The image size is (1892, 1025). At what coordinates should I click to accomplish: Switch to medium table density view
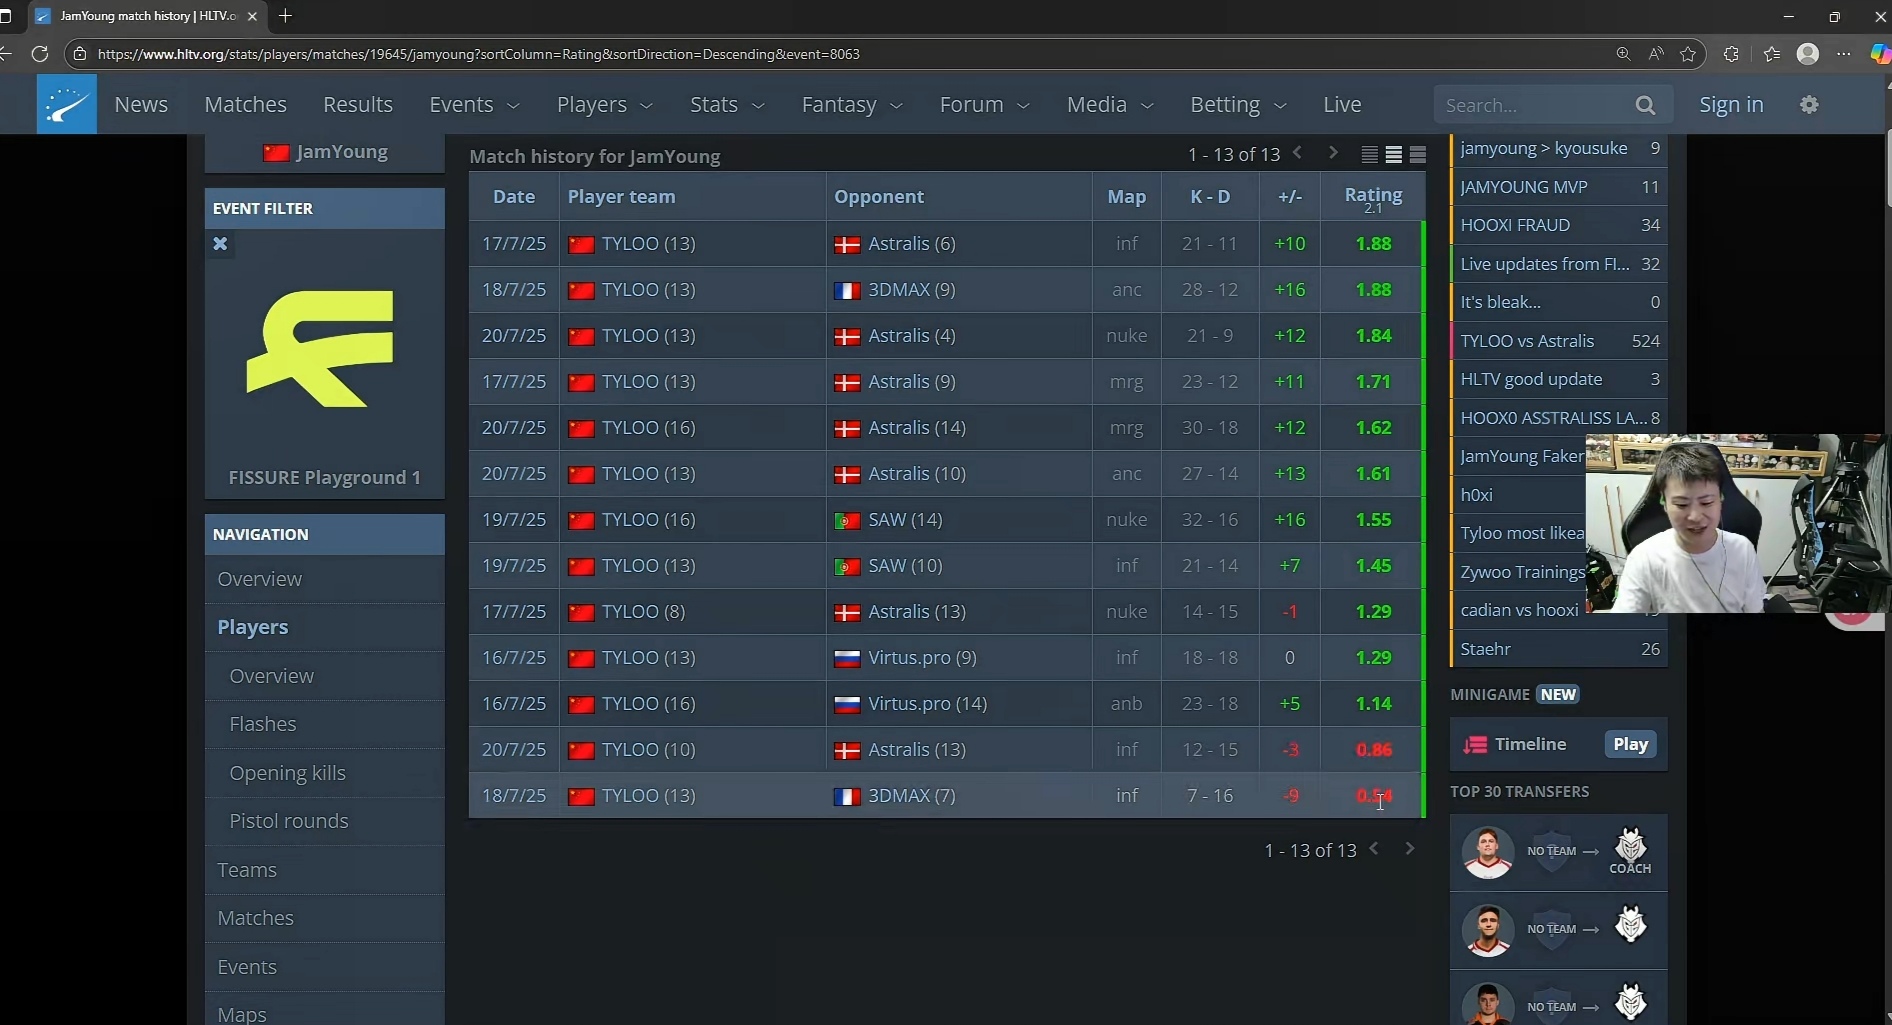1394,155
